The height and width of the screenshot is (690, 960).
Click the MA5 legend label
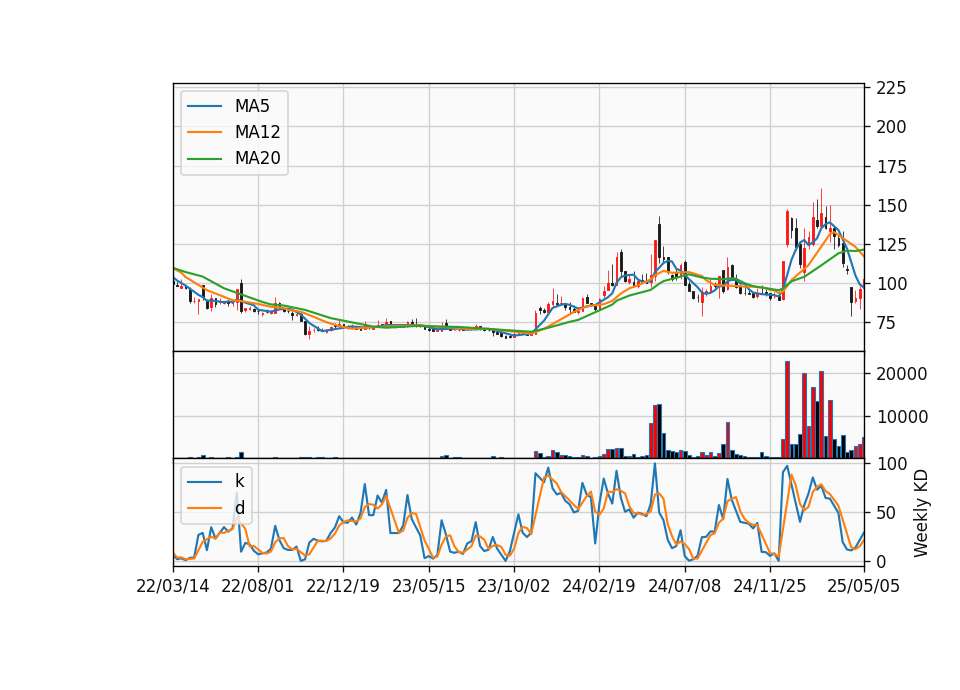point(252,106)
